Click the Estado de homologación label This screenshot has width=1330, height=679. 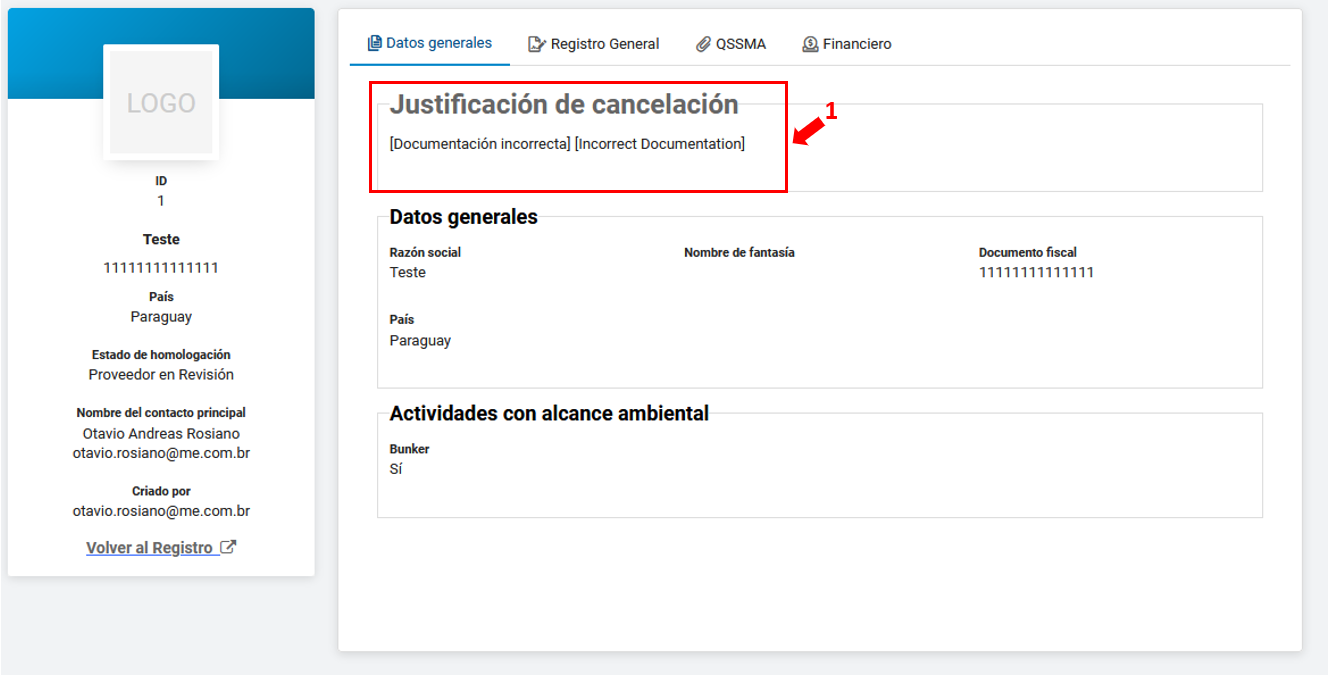pos(161,355)
